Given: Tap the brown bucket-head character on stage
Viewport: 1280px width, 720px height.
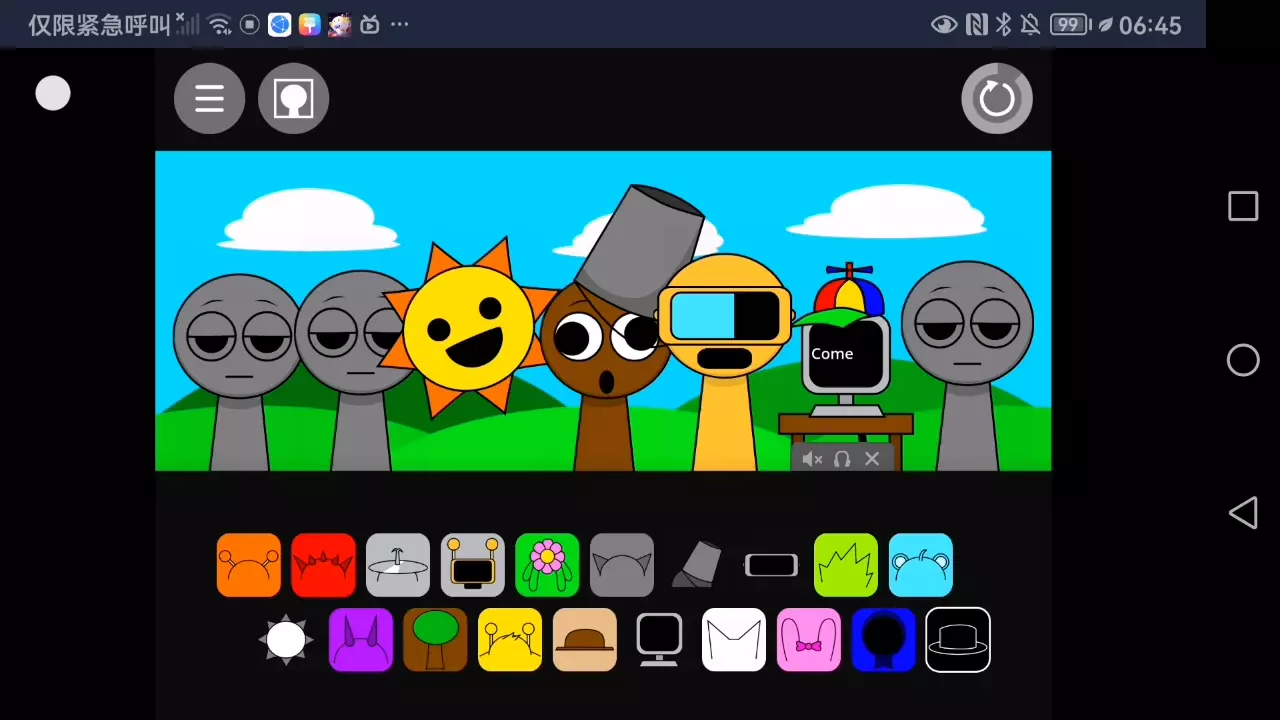Looking at the screenshot, I should [606, 340].
